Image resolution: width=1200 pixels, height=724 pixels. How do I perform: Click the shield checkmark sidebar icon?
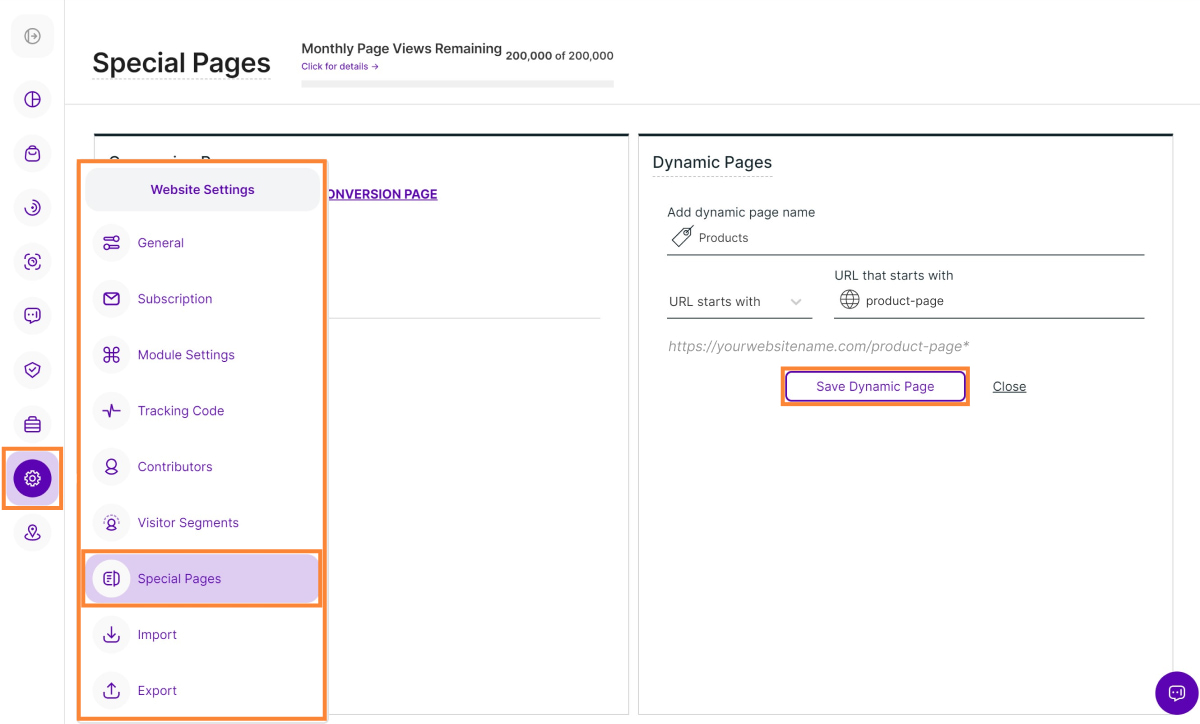(32, 370)
